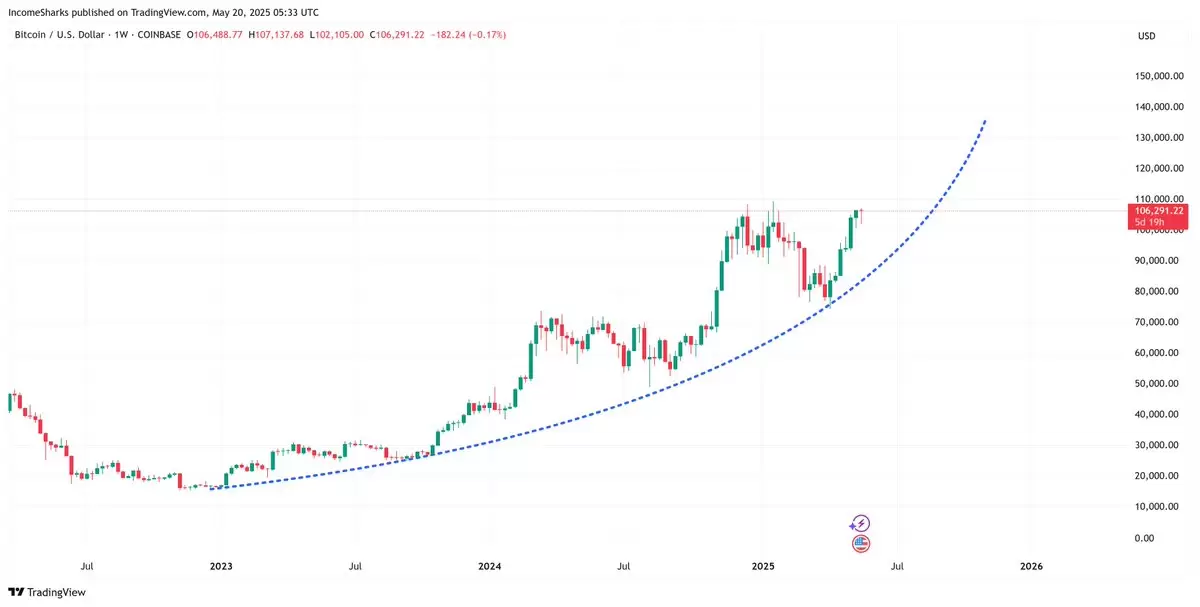Click the IncomeSharks publisher name
1200x607 pixels.
[x=40, y=12]
